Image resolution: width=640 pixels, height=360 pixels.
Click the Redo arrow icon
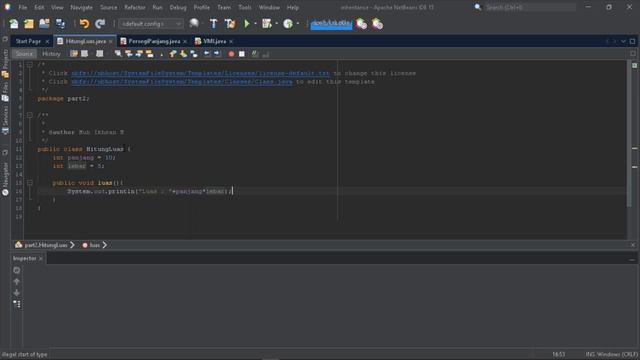pyautogui.click(x=100, y=24)
